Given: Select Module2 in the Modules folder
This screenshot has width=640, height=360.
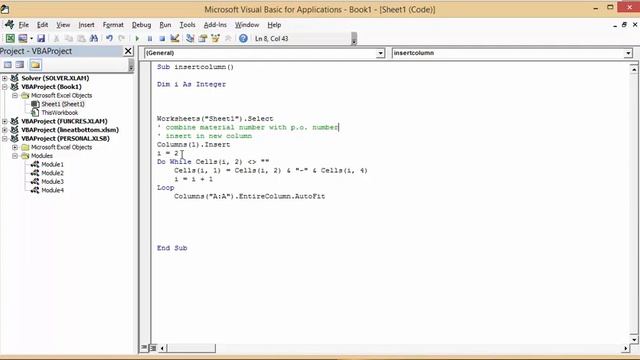Looking at the screenshot, I should pos(52,173).
